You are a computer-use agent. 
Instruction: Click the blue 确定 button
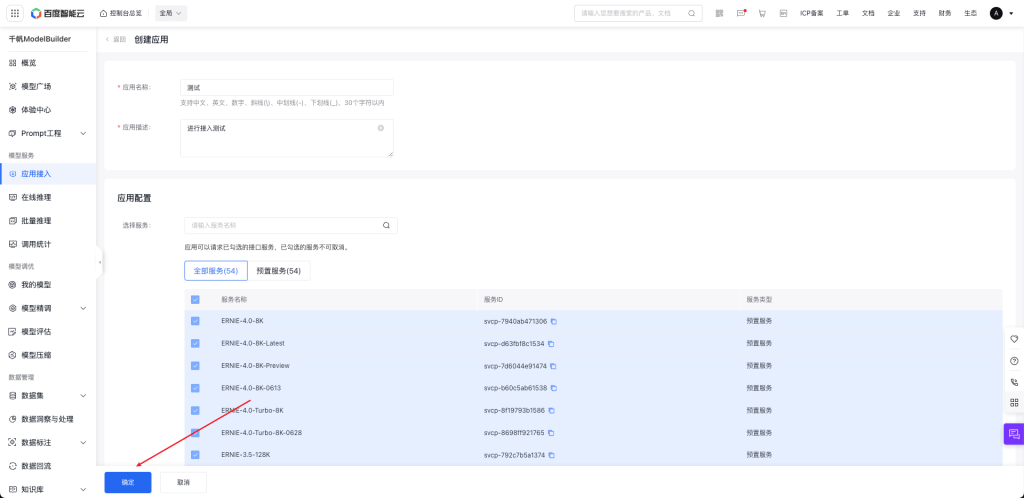[x=128, y=482]
